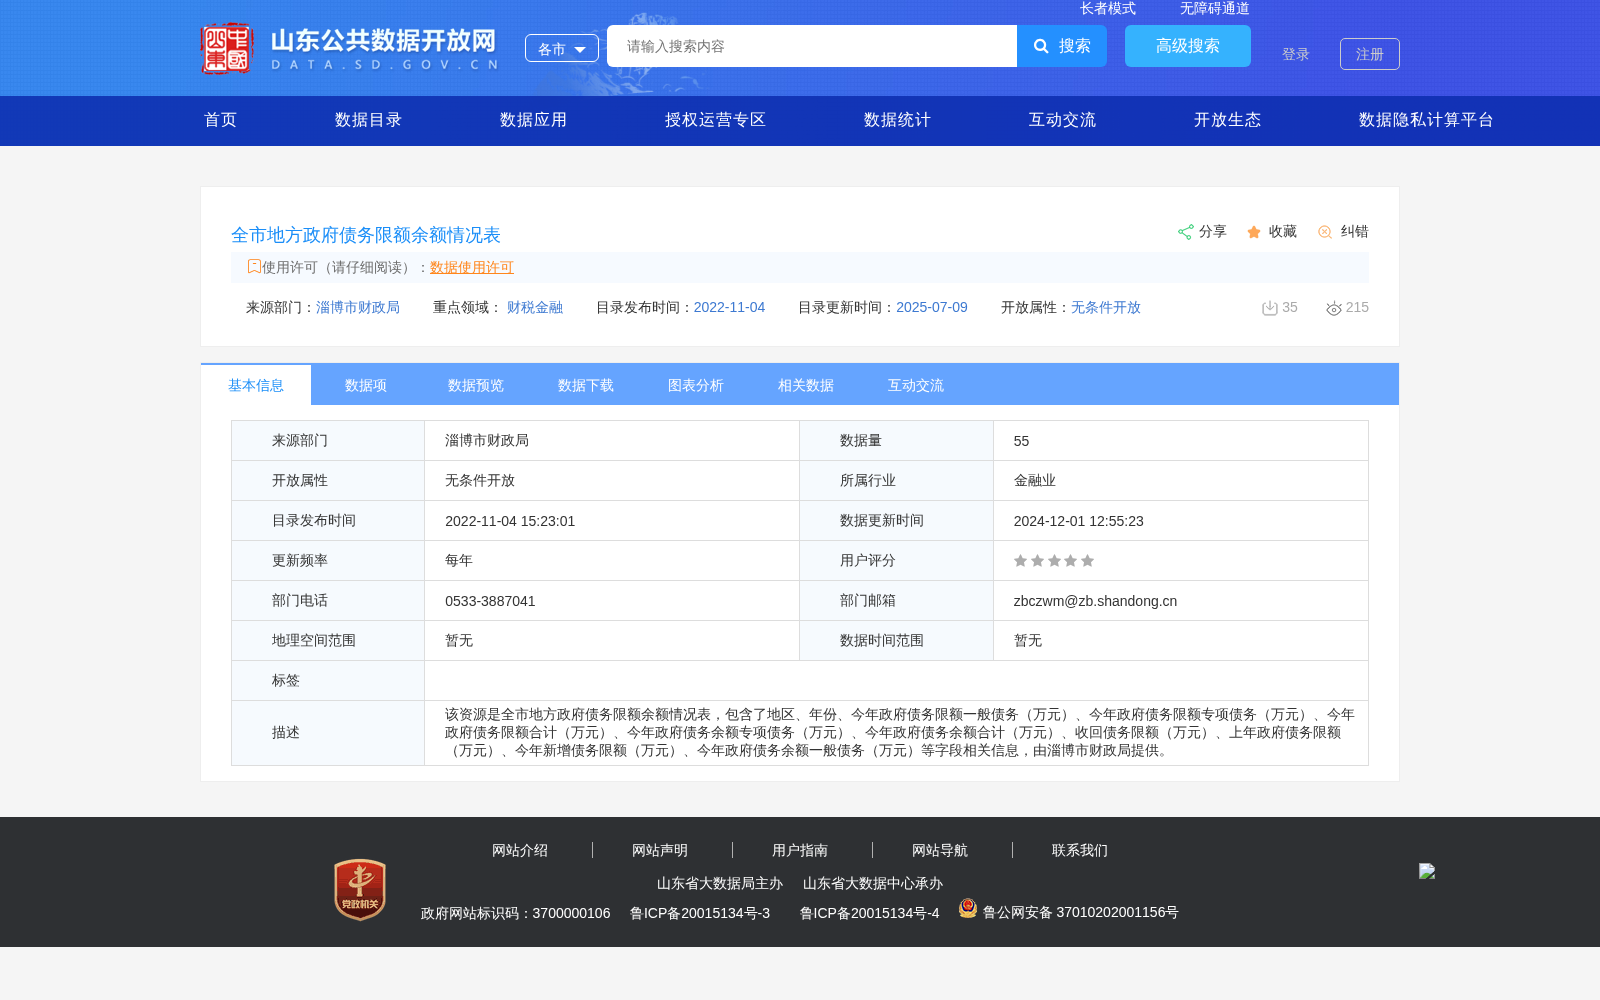
Task: Open 高级搜索 advanced search
Action: [1188, 46]
